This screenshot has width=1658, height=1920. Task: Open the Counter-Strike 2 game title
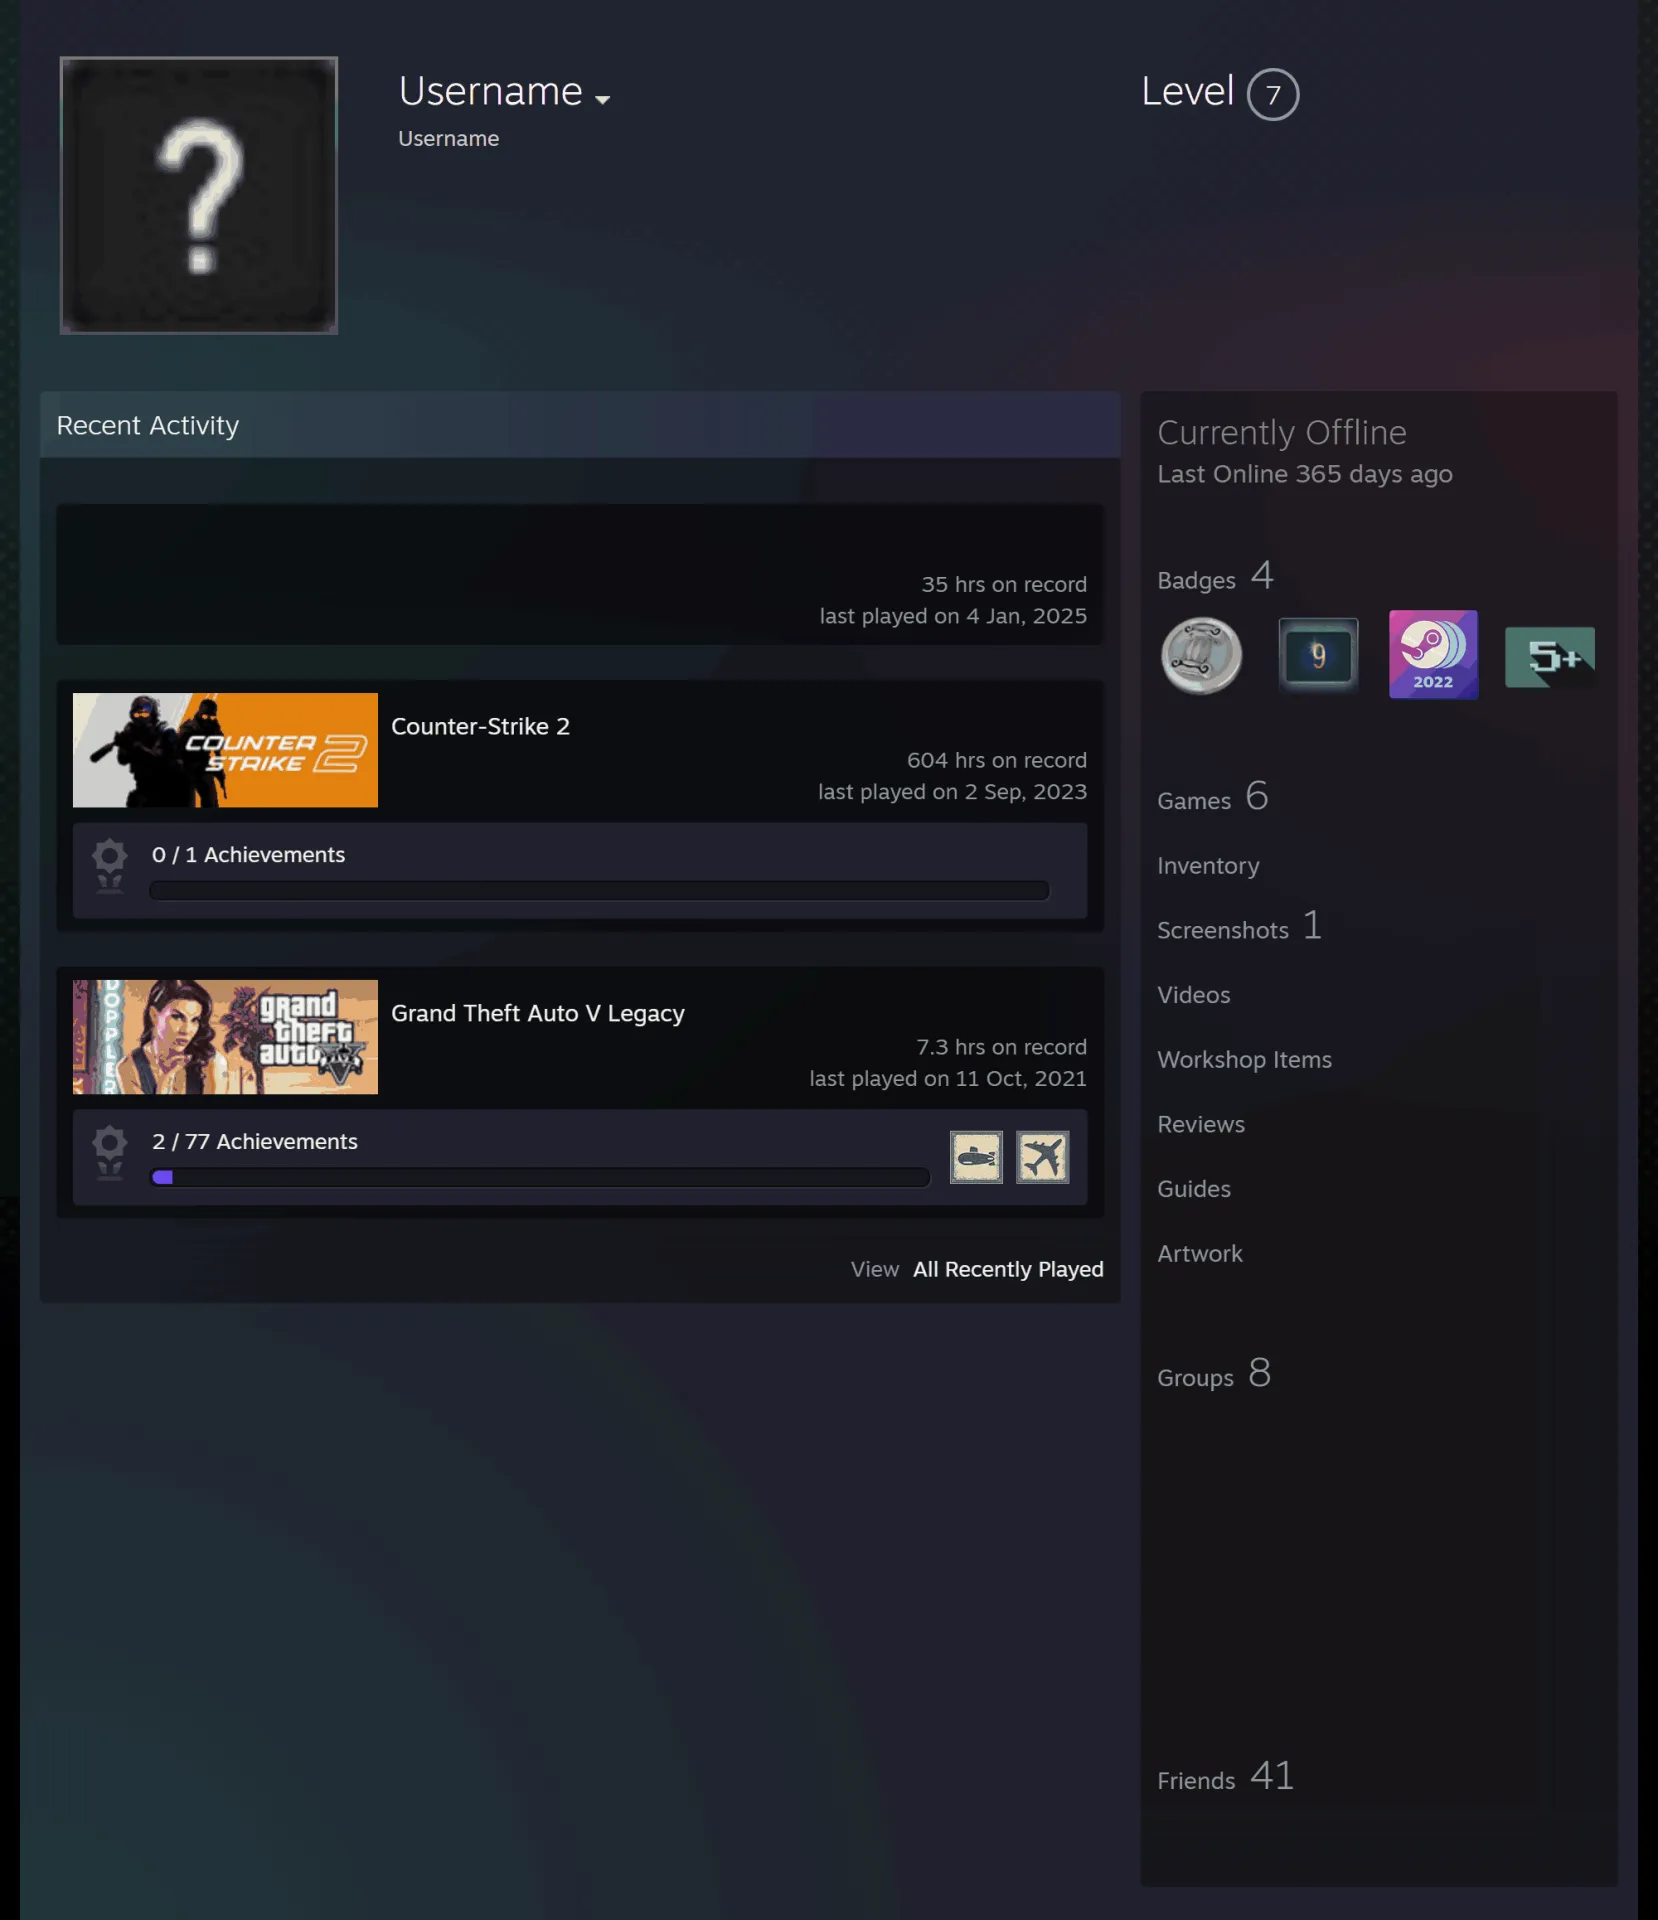pos(480,726)
